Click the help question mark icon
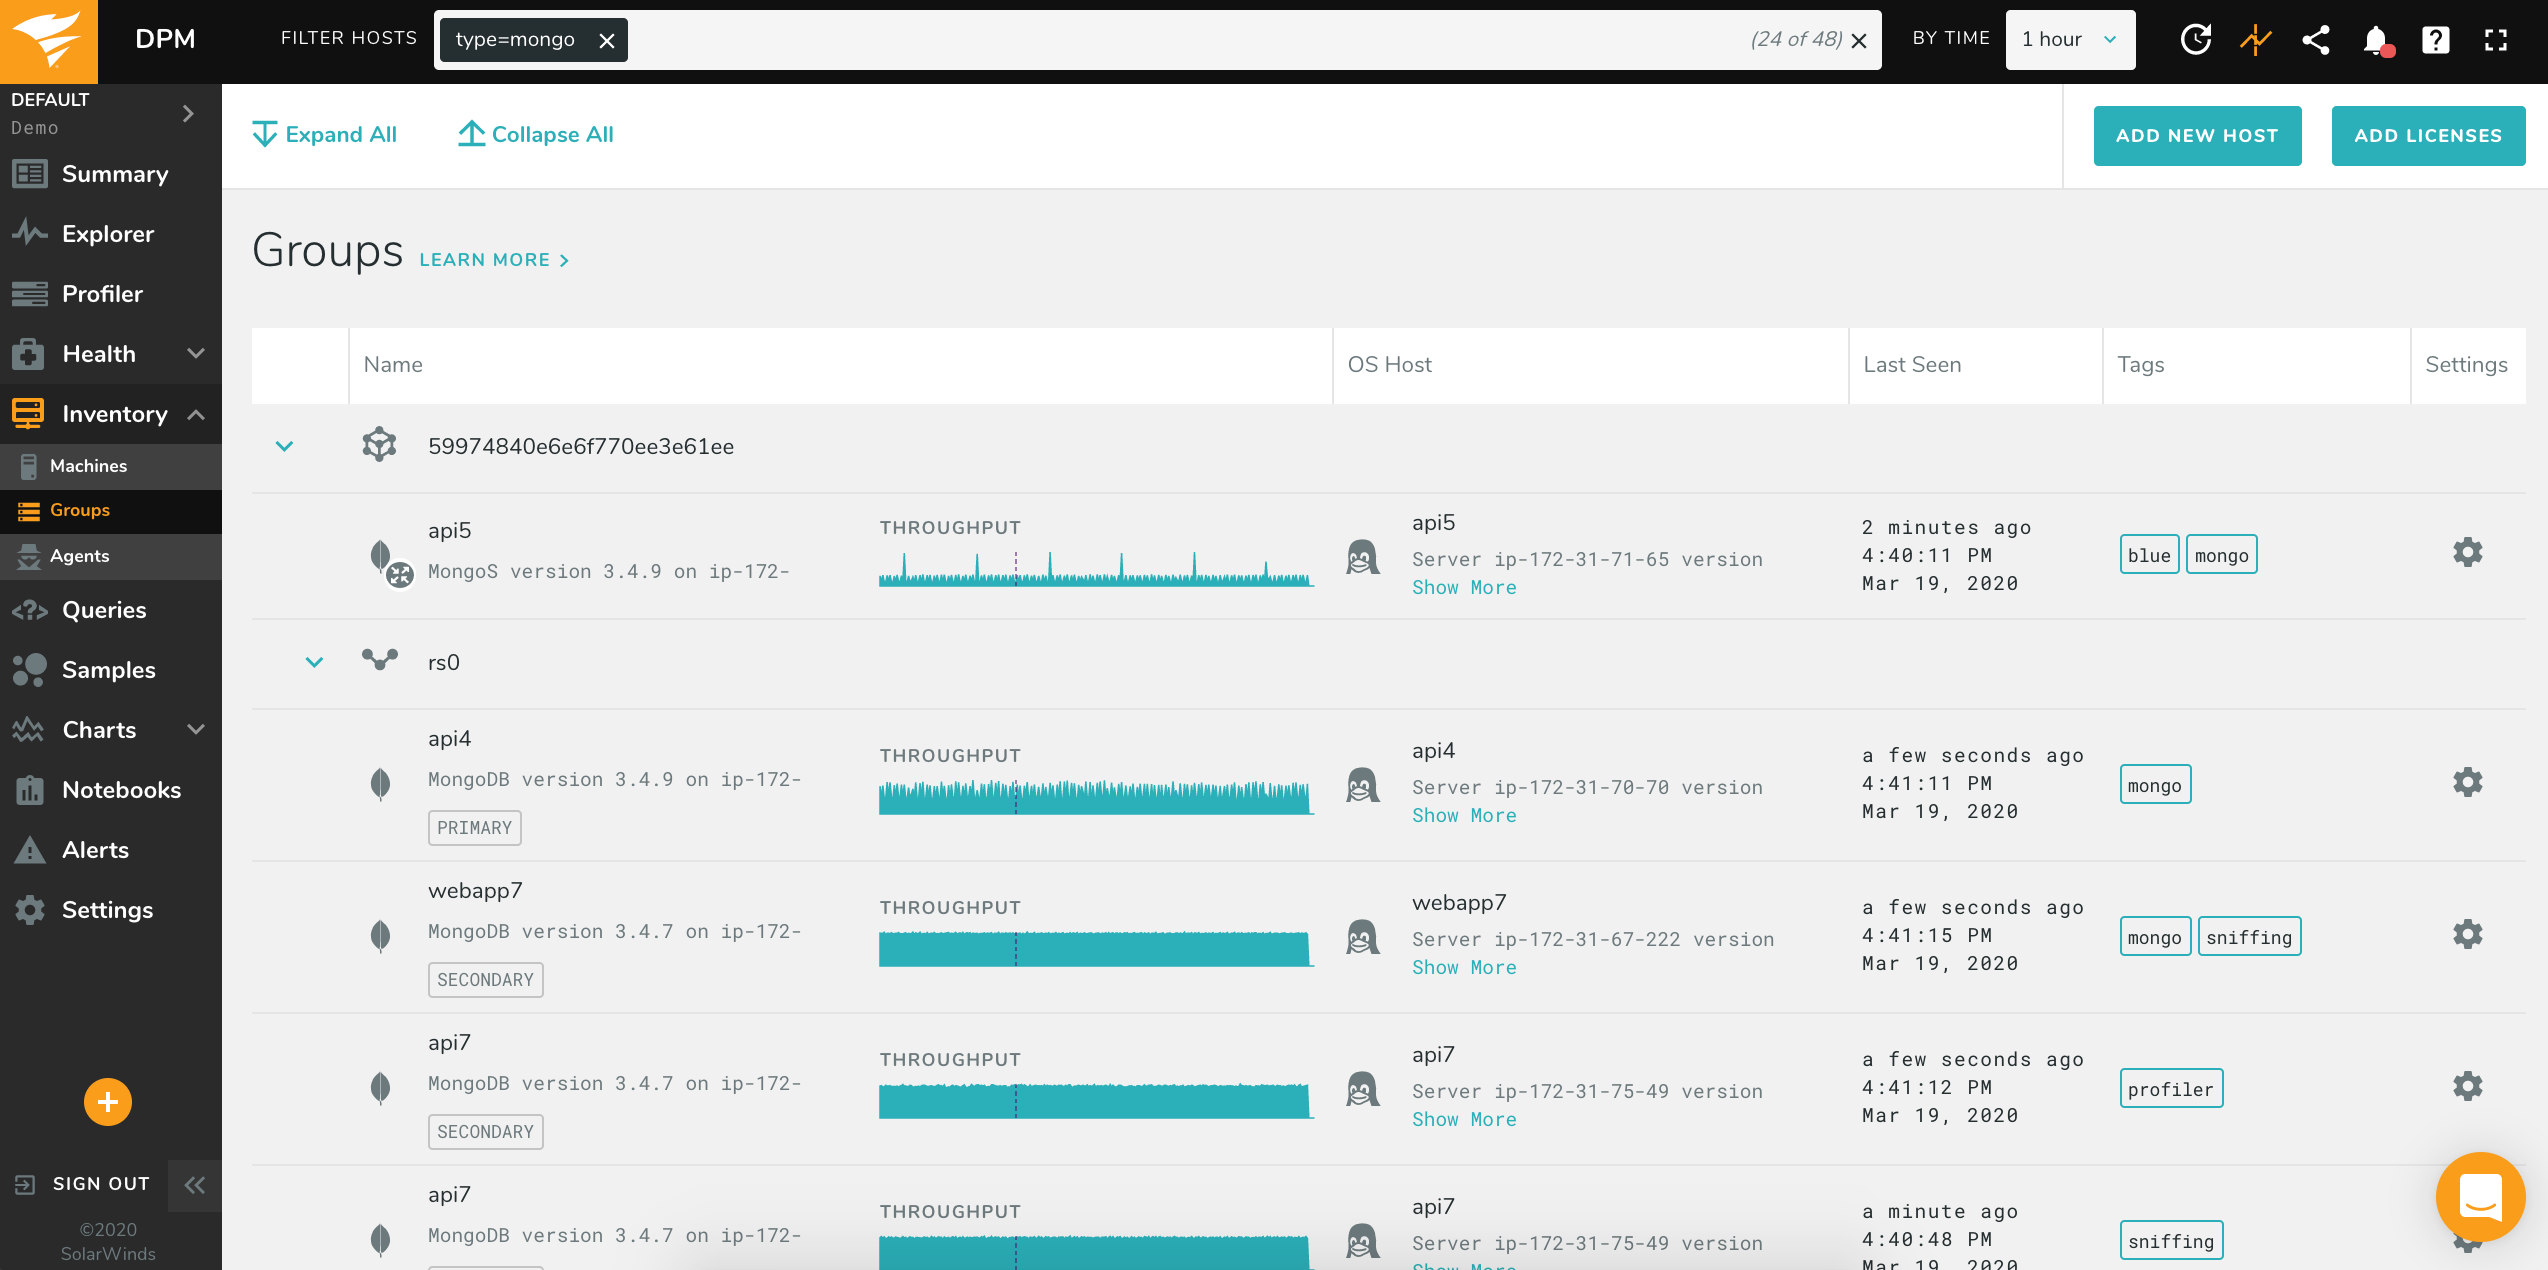 (x=2435, y=40)
